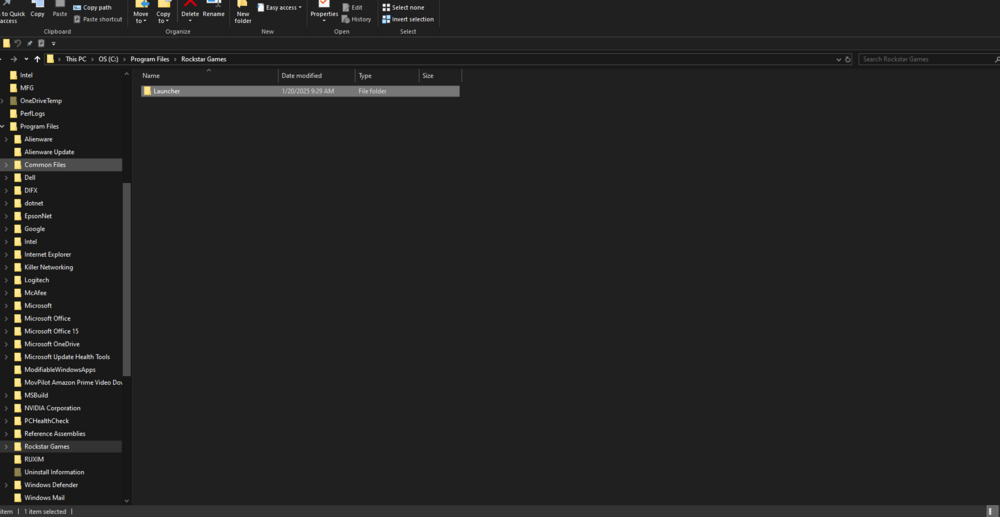
Task: Click Invert selection in Select group
Action: click(x=408, y=19)
